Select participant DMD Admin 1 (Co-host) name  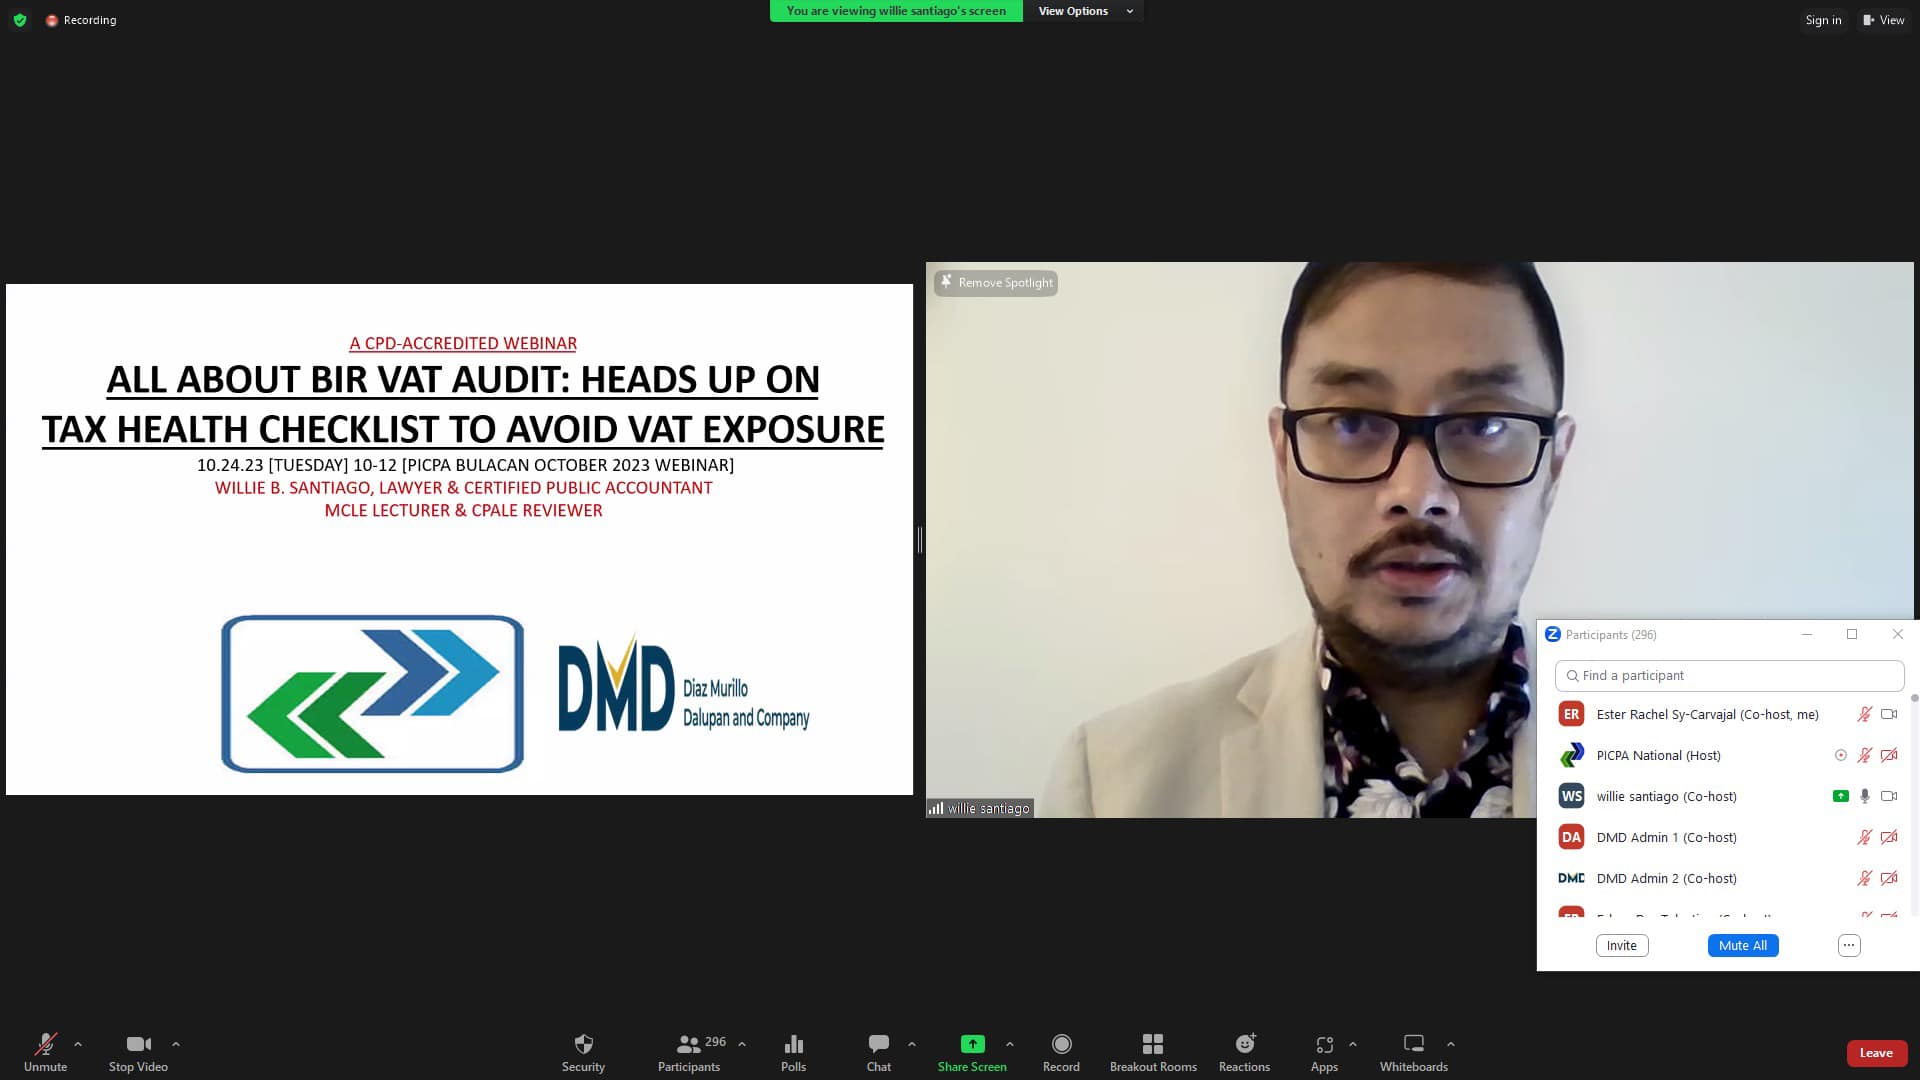tap(1666, 838)
